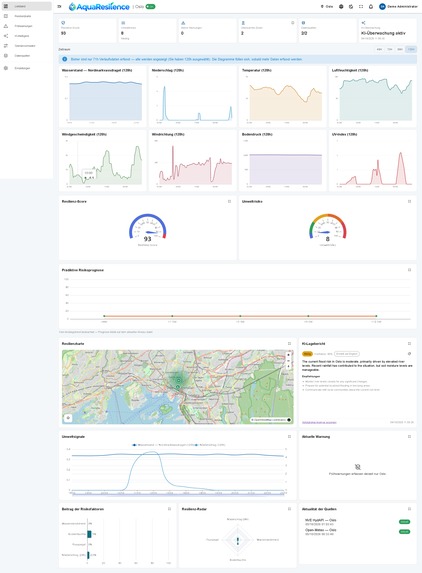Expand the Umweltsignale card
The image size is (422, 573).
click(x=289, y=436)
